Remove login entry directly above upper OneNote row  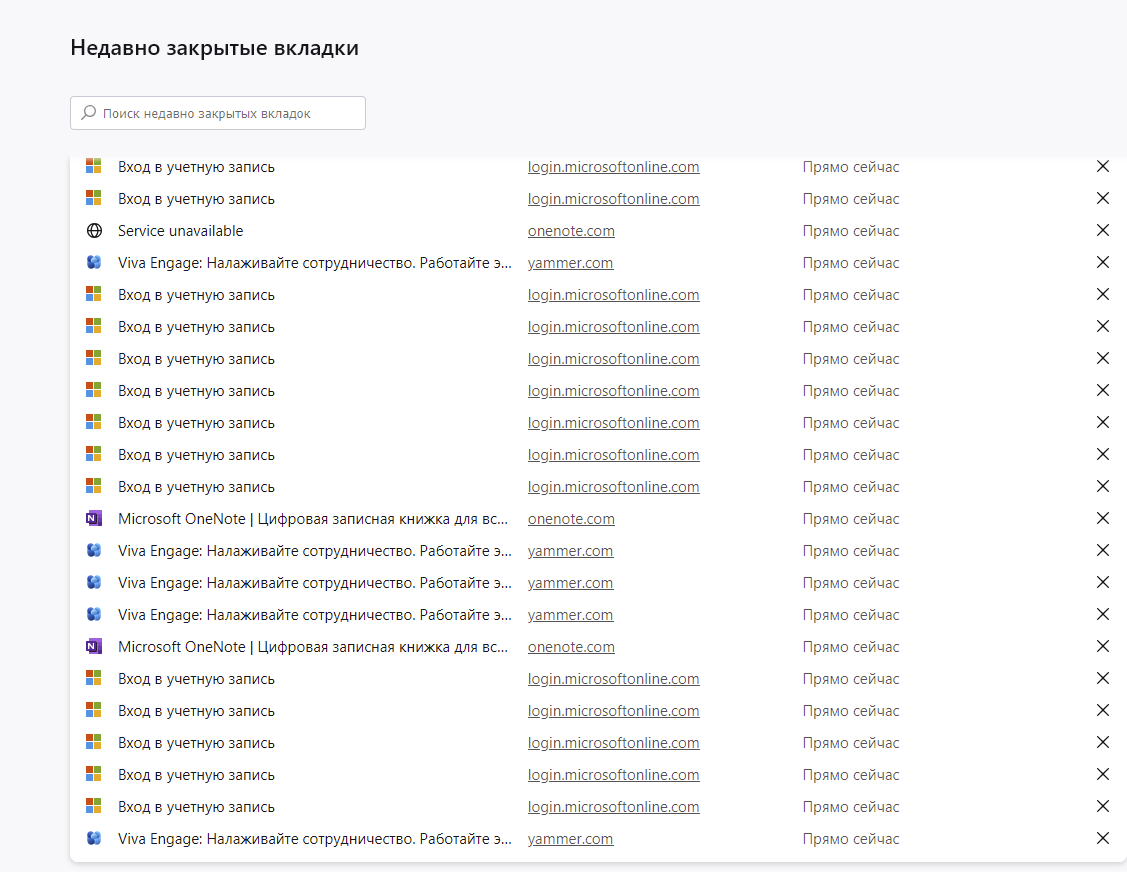[x=1103, y=487]
